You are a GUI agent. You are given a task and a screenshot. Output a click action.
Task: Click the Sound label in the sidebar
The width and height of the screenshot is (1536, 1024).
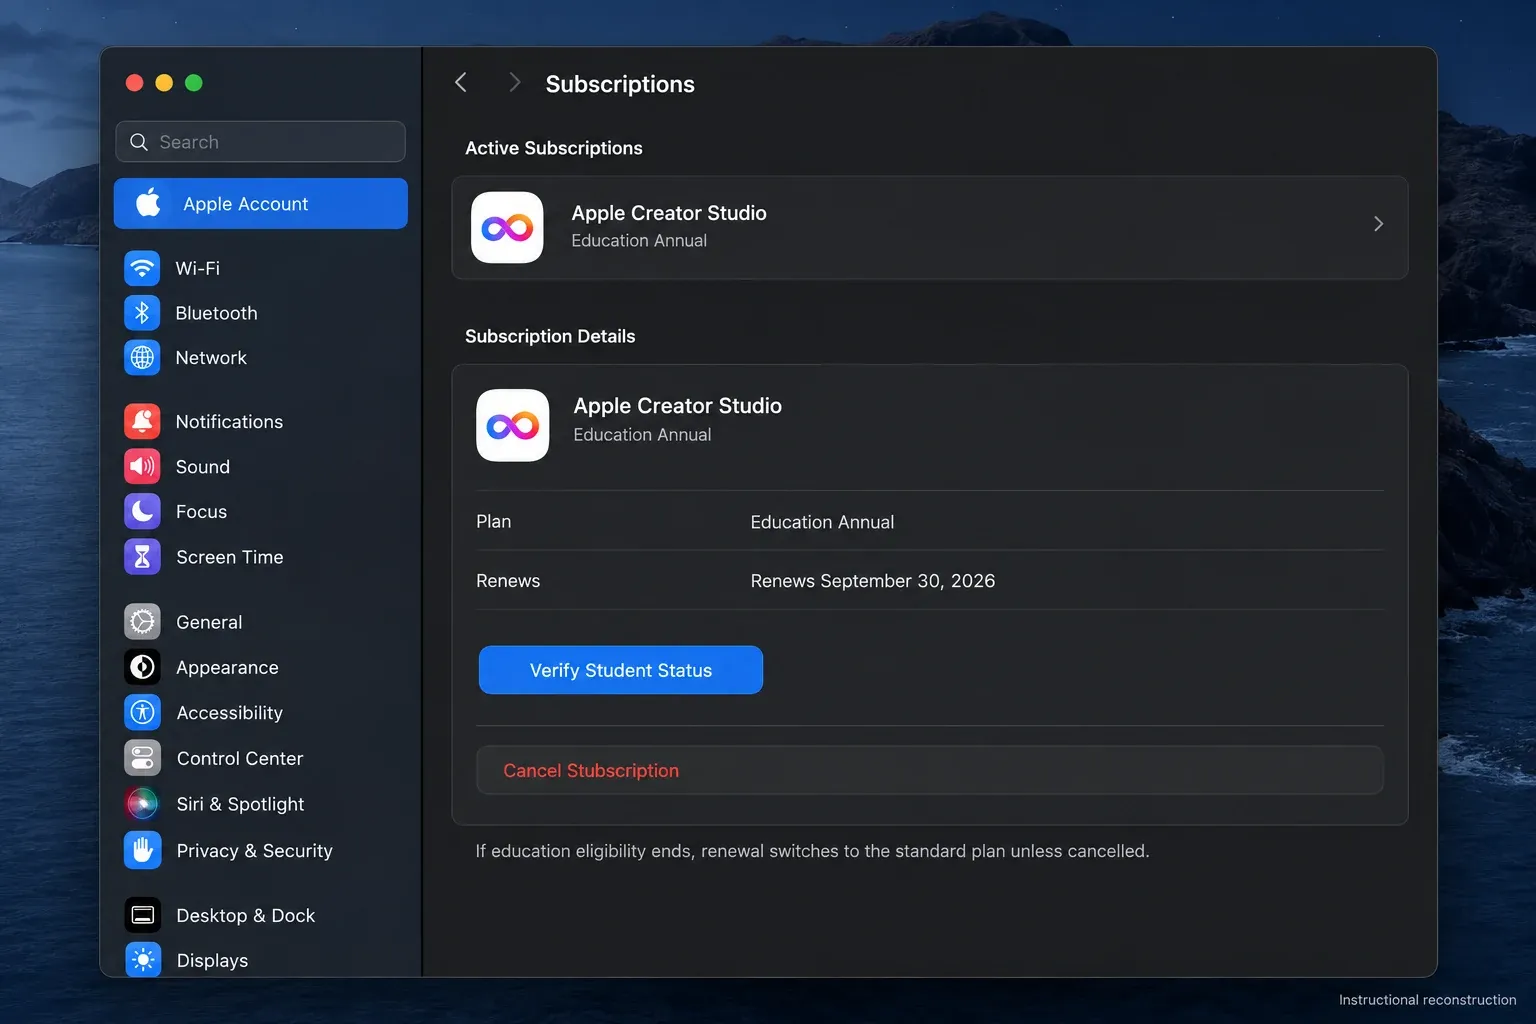(x=203, y=467)
